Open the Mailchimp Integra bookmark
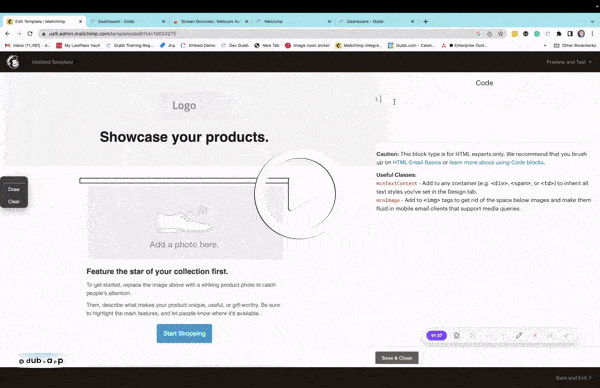 pos(359,45)
